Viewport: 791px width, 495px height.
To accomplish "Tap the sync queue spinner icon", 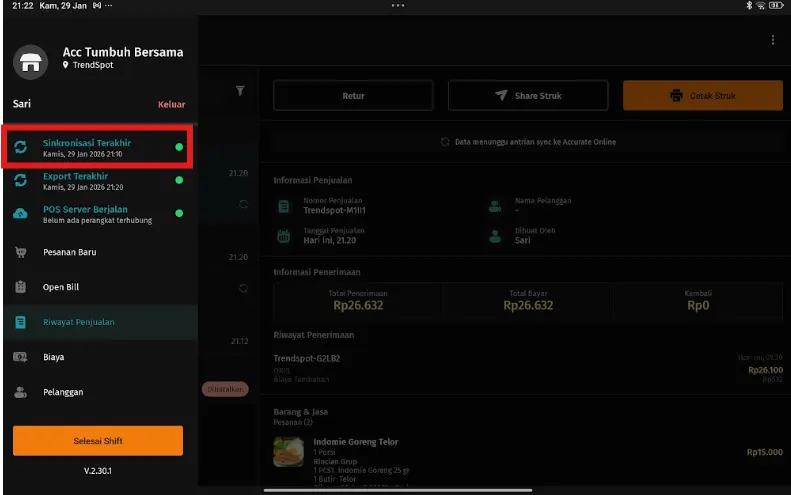I will [x=445, y=142].
